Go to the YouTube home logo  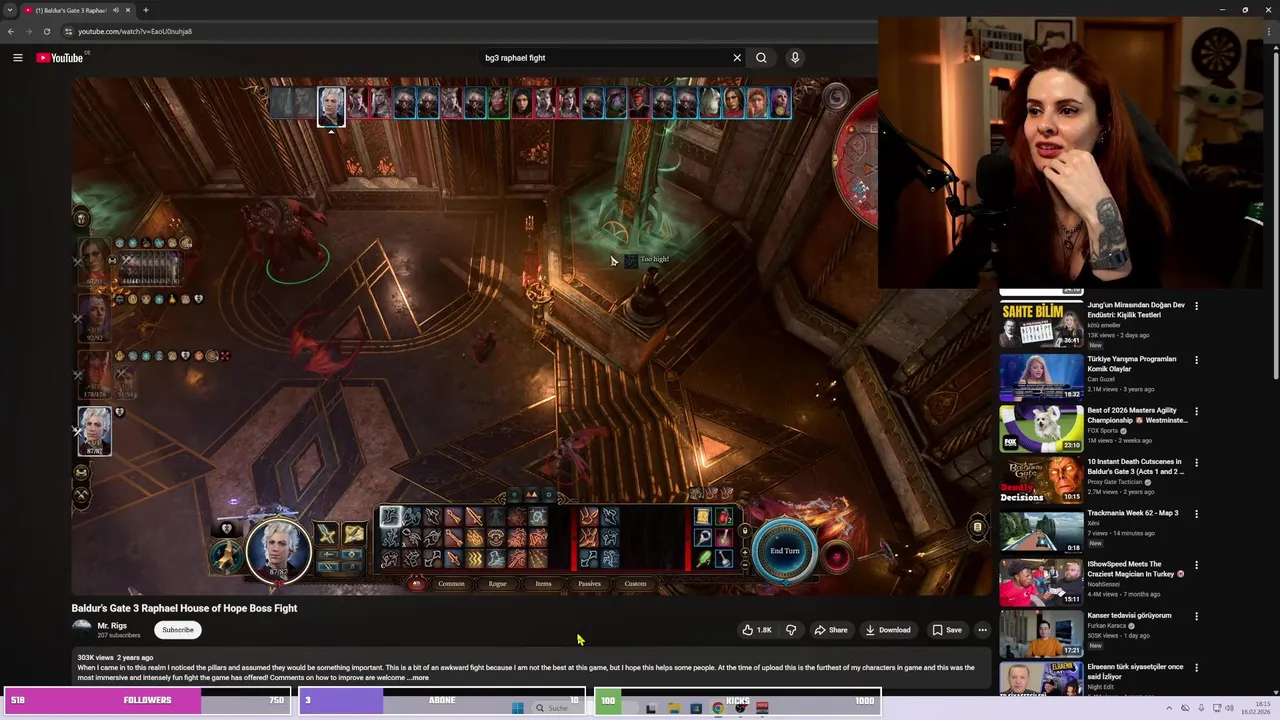[60, 58]
